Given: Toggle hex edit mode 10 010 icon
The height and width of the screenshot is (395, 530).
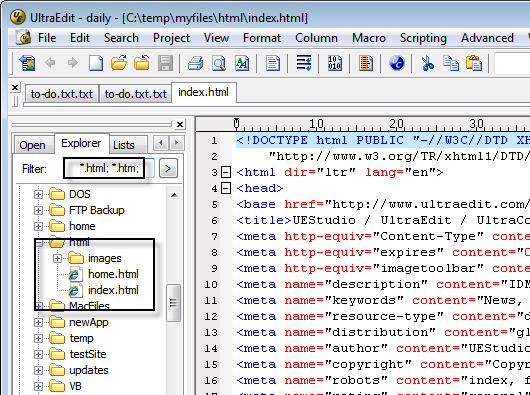Looking at the screenshot, I should [x=334, y=63].
